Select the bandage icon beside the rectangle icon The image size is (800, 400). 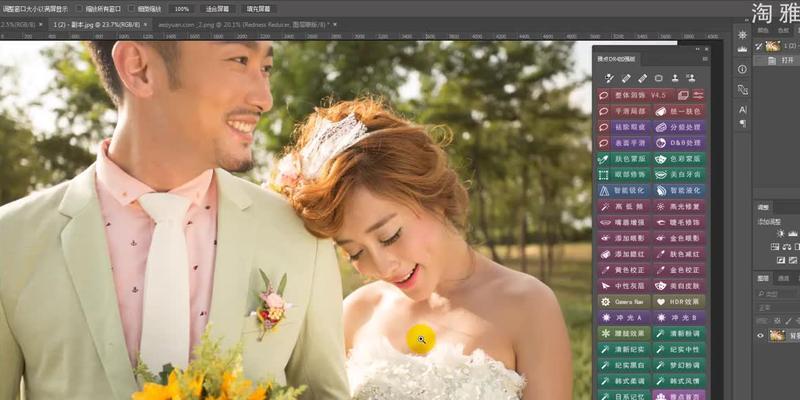click(642, 78)
